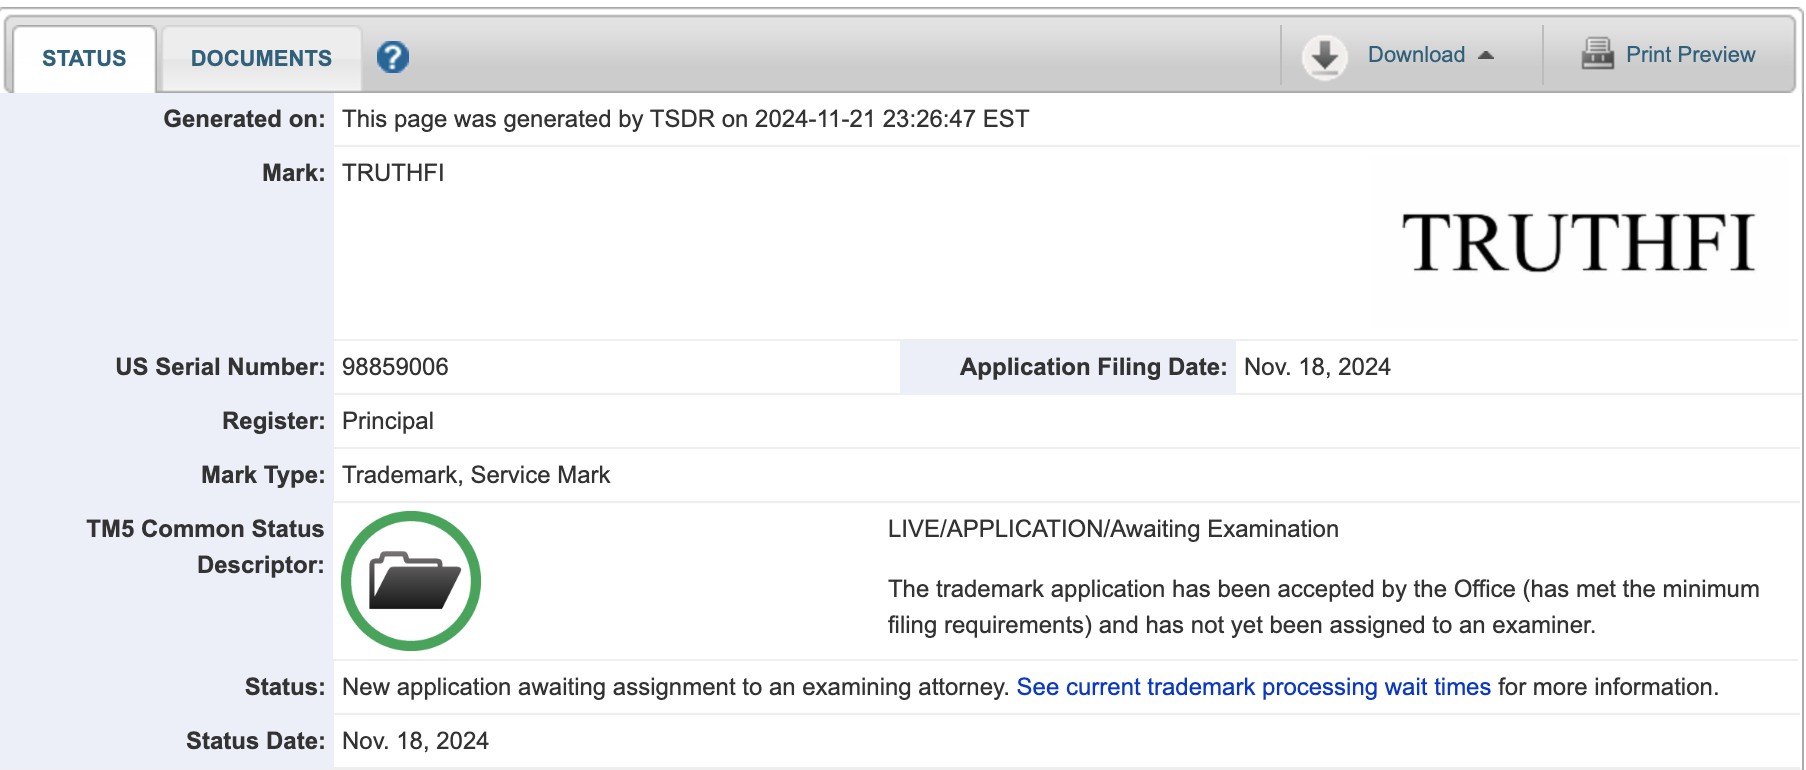Viewport: 1806px width, 770px height.
Task: Open help via the blue question mark icon
Action: click(393, 57)
